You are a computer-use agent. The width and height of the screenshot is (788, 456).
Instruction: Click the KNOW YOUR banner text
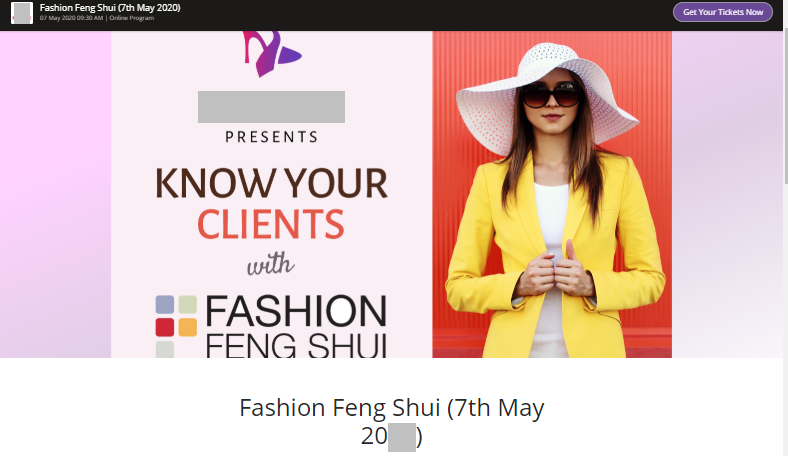[271, 184]
